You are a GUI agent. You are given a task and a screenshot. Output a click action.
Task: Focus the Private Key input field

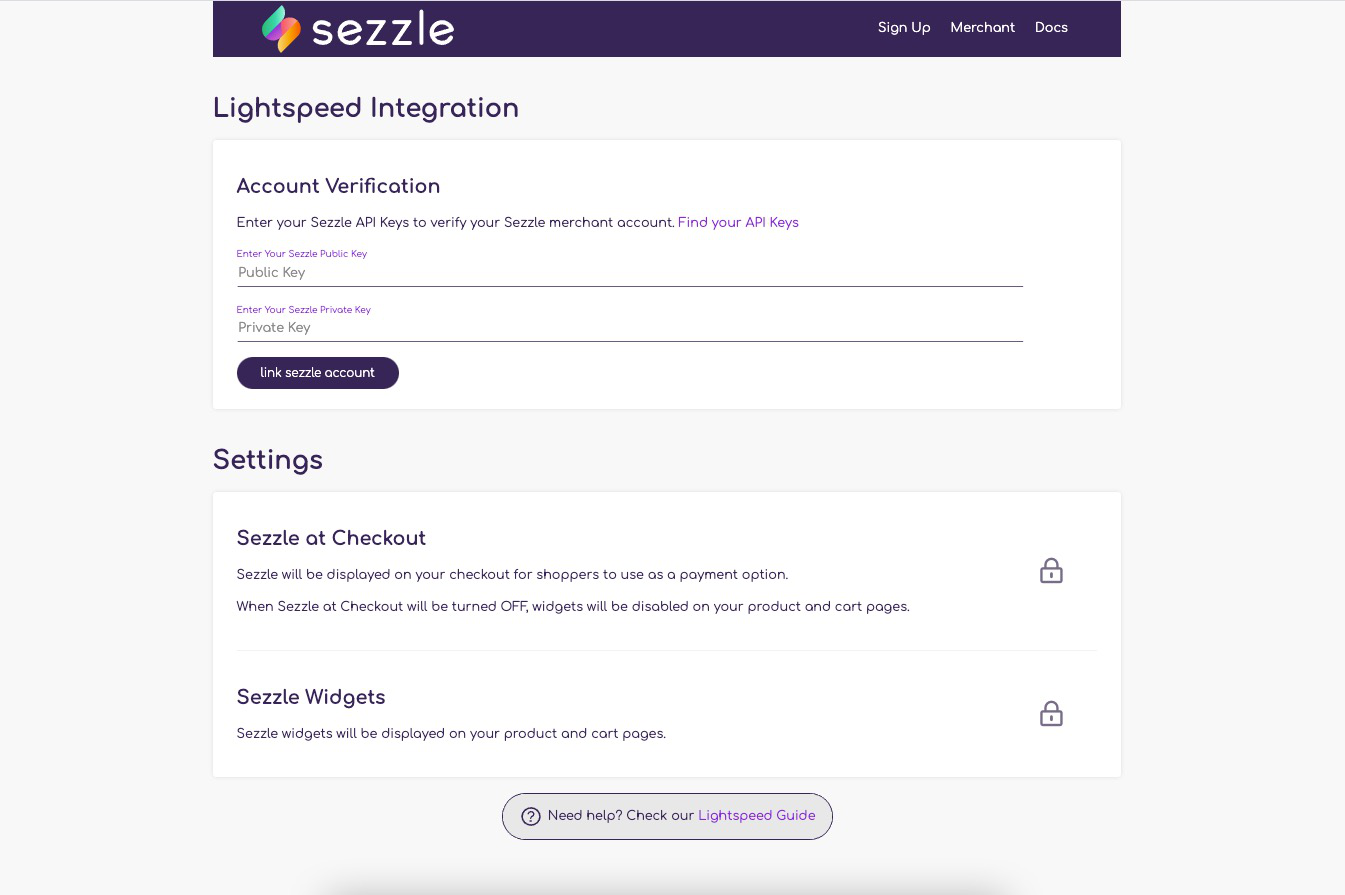click(x=629, y=328)
